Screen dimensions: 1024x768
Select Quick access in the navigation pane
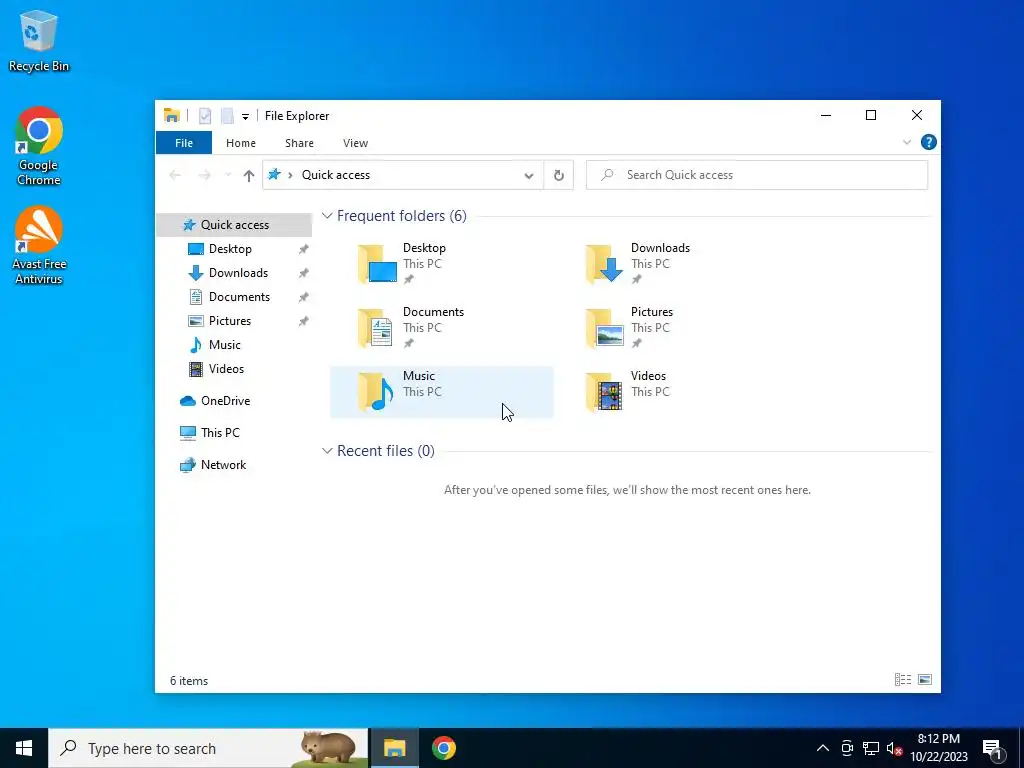(x=234, y=225)
